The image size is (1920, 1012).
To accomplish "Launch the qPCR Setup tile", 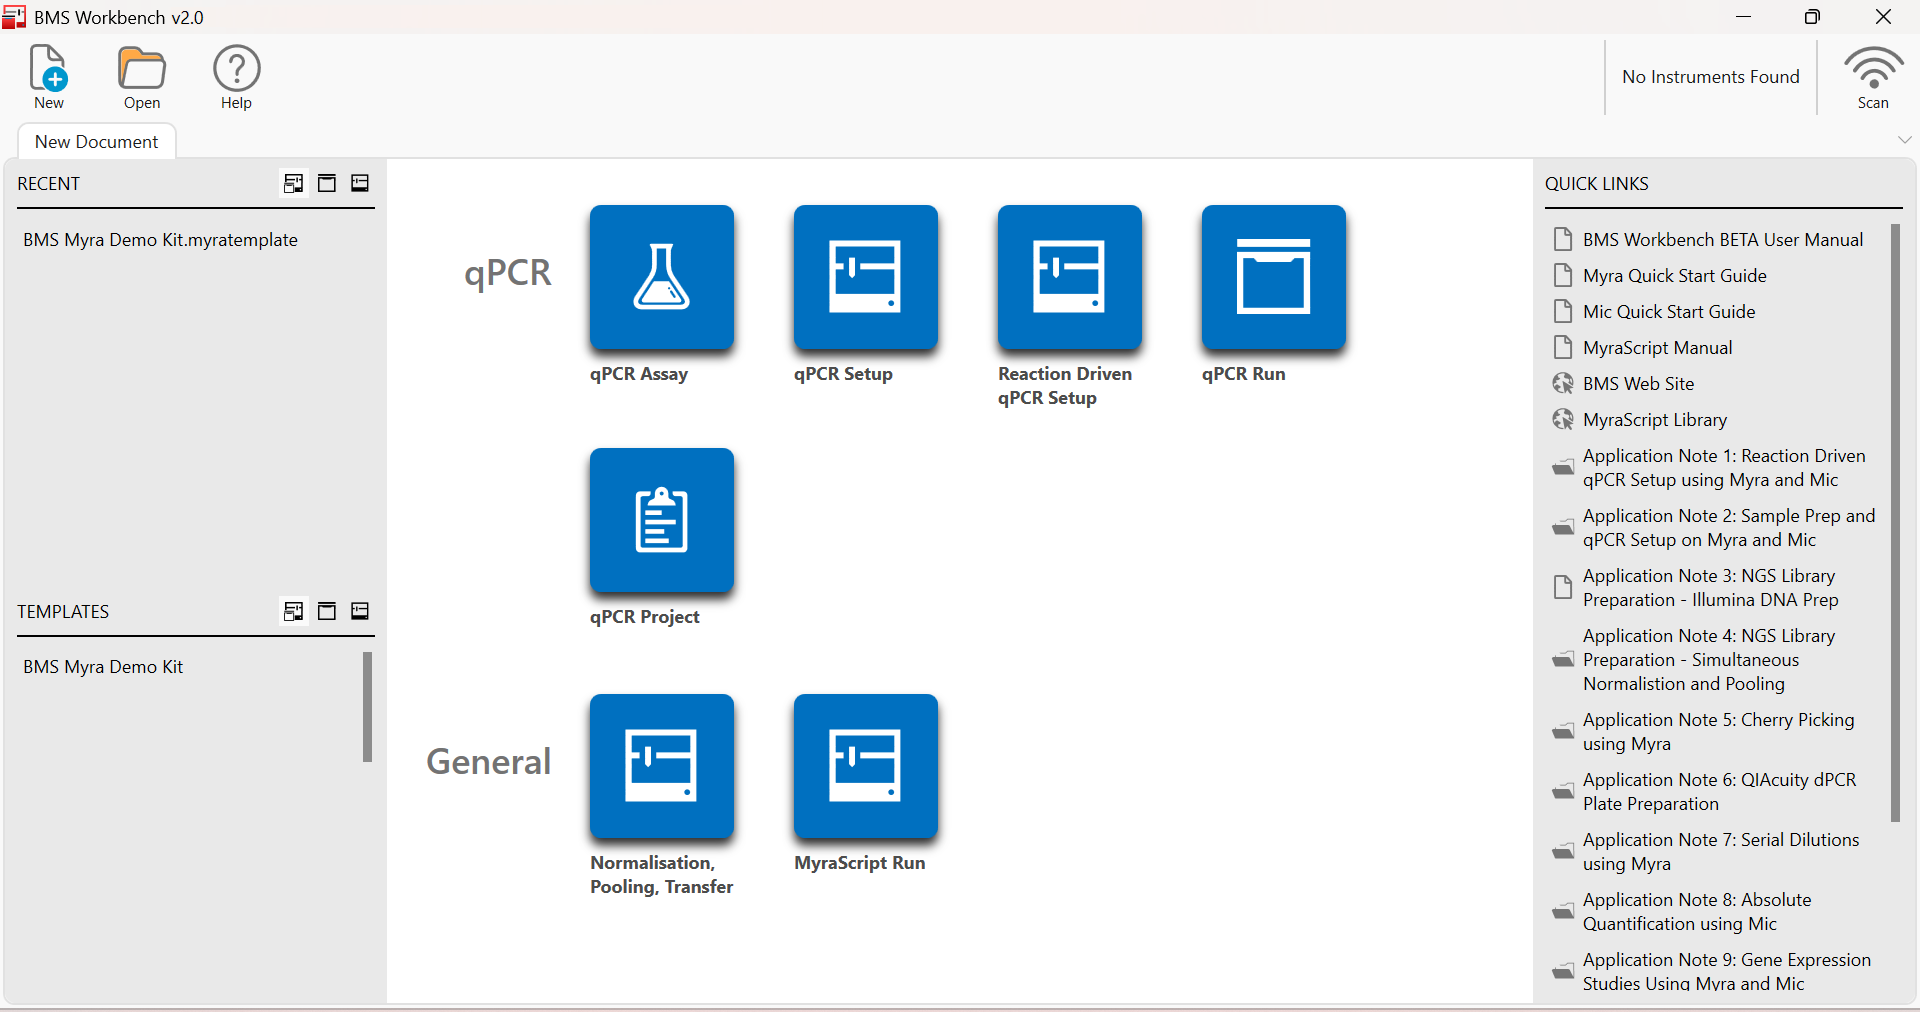I will tap(866, 277).
